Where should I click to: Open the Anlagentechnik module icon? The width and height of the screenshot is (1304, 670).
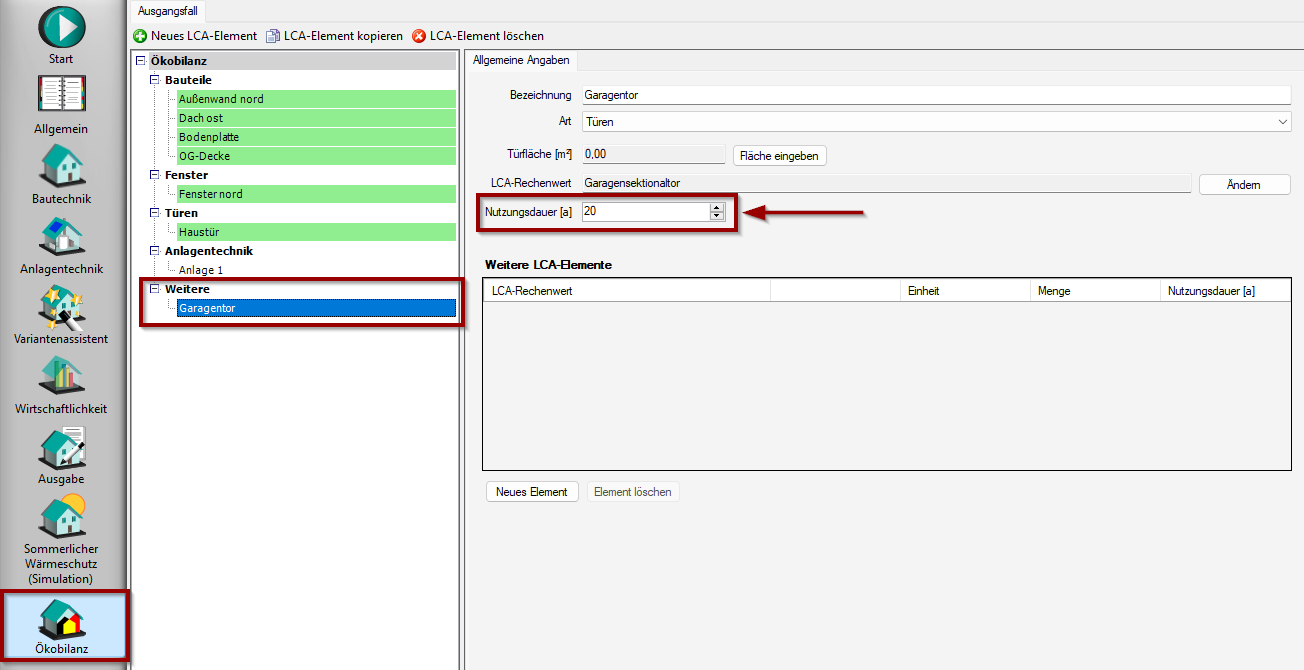point(62,236)
